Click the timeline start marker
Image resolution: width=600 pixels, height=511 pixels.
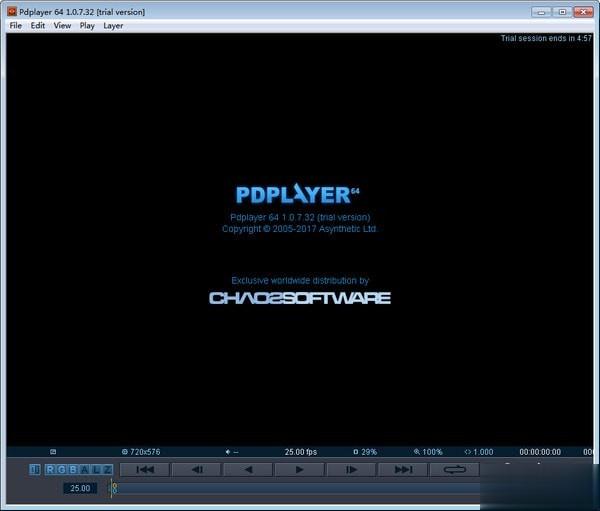point(114,488)
